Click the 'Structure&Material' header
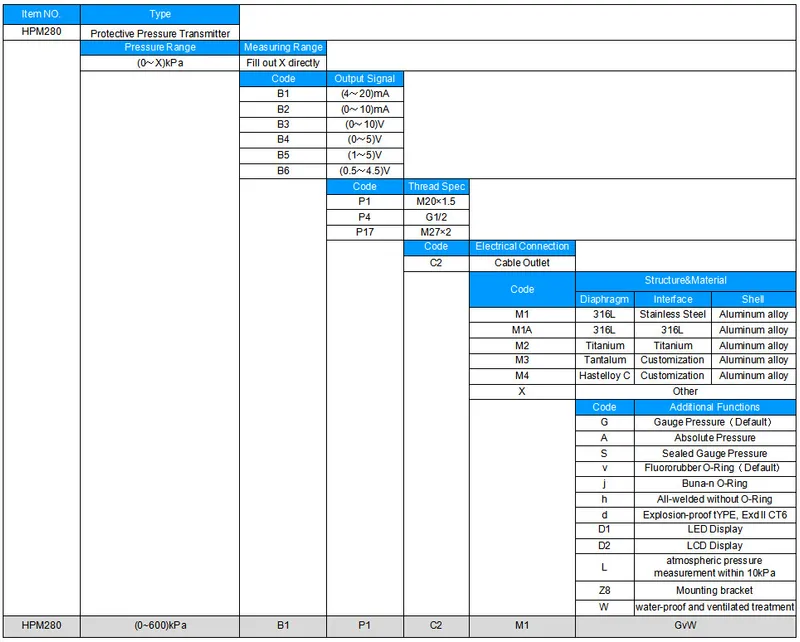The height and width of the screenshot is (642, 800). coord(685,281)
